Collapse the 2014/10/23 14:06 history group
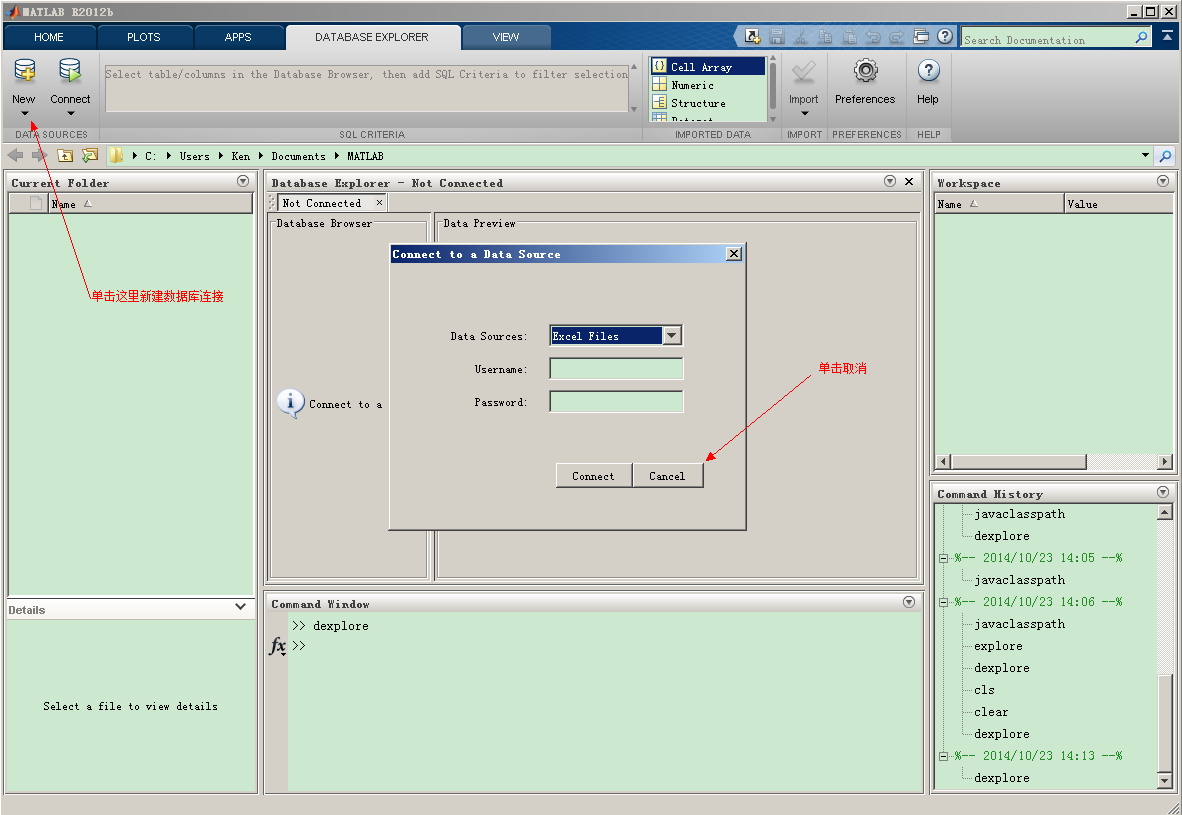 [943, 602]
